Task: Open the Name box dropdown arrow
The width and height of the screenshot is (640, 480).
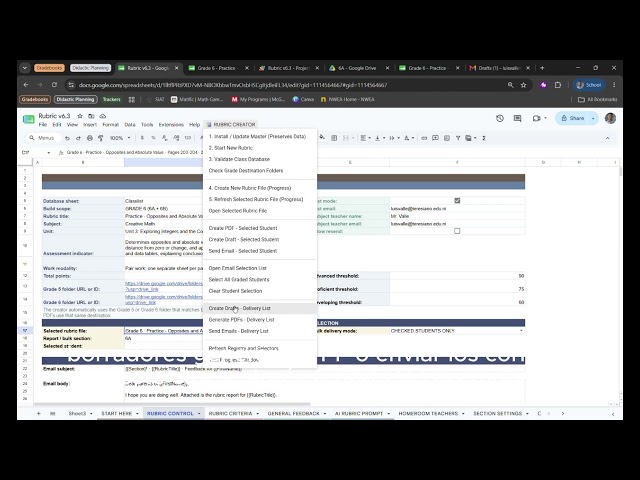Action: [49, 152]
